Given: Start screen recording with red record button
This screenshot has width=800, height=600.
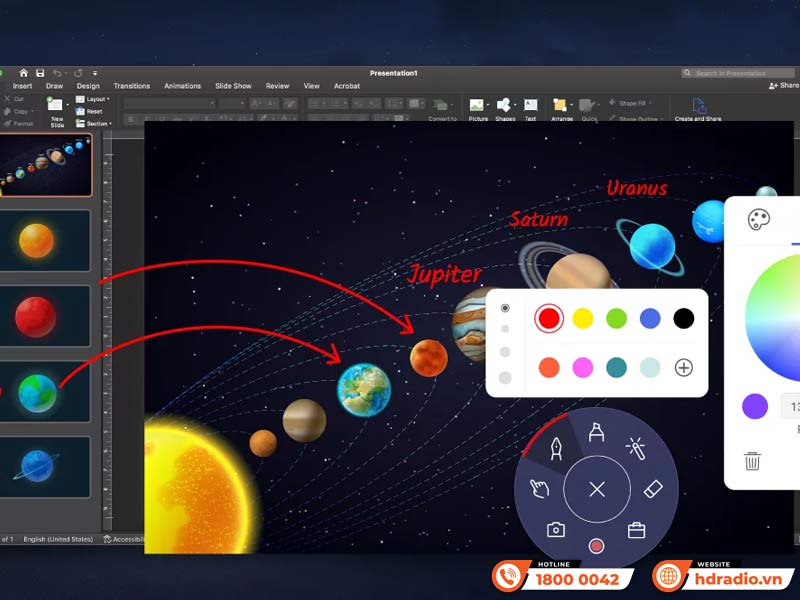Looking at the screenshot, I should pos(596,546).
